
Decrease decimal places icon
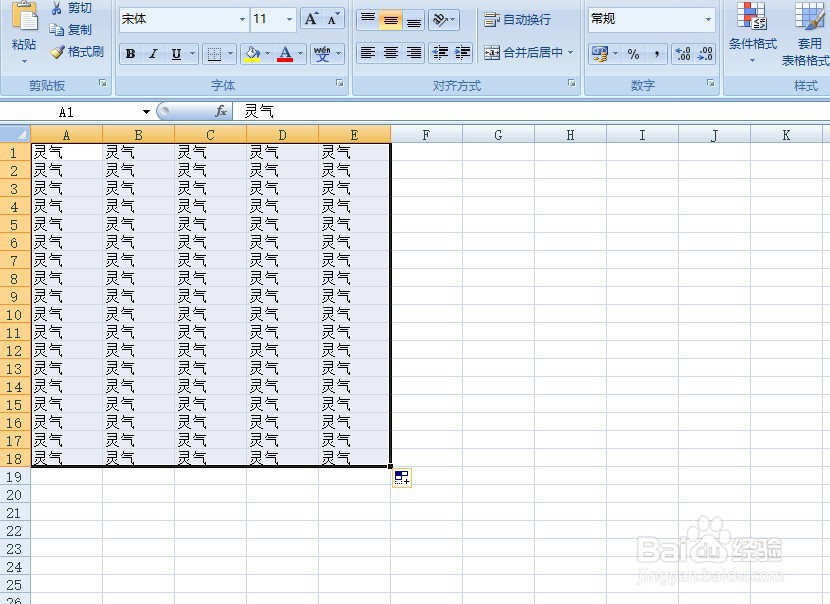click(x=705, y=53)
